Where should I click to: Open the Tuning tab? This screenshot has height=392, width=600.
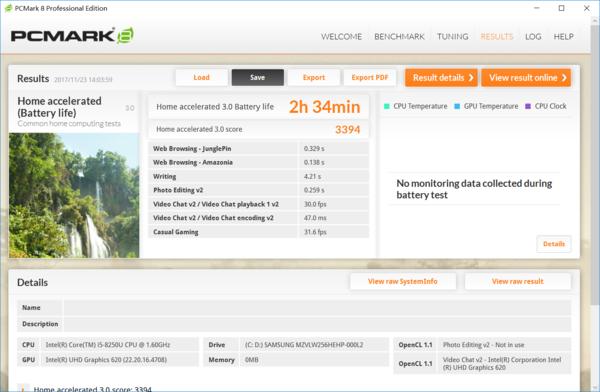click(x=453, y=36)
